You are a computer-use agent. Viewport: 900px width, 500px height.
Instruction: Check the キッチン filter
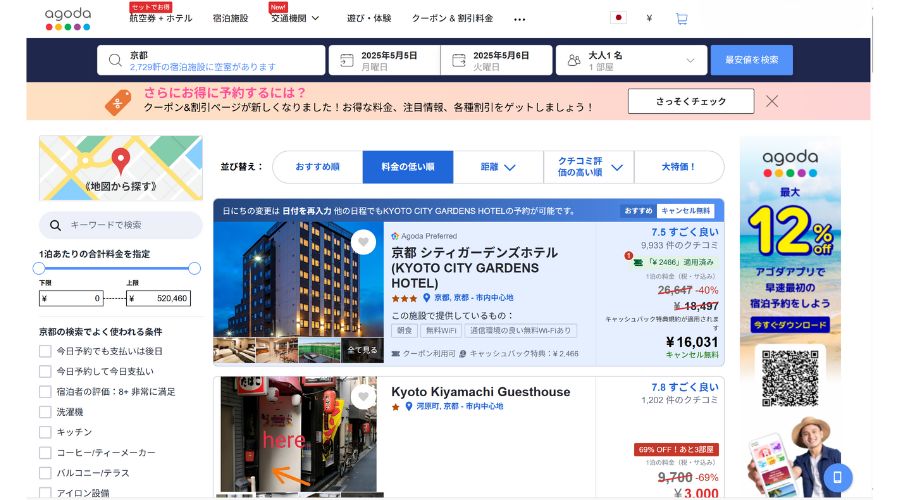point(45,432)
